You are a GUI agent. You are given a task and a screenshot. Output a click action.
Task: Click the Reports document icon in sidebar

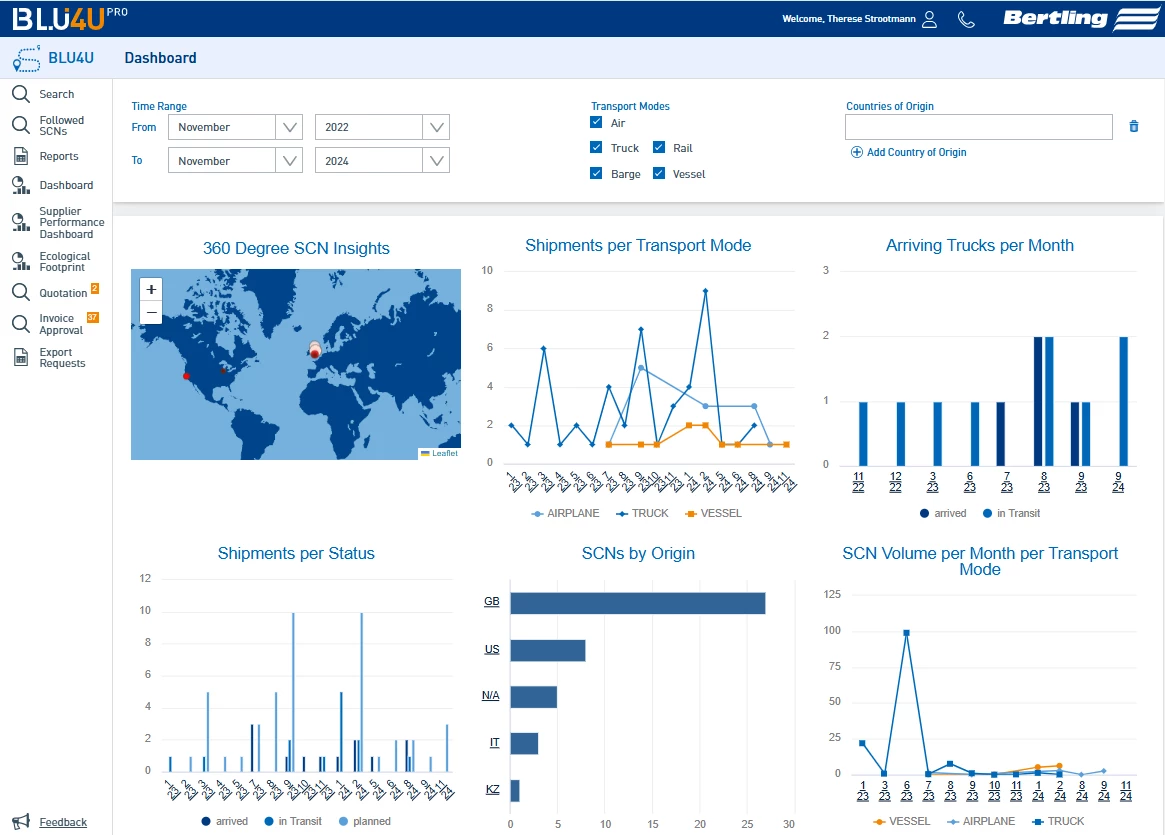[x=20, y=156]
